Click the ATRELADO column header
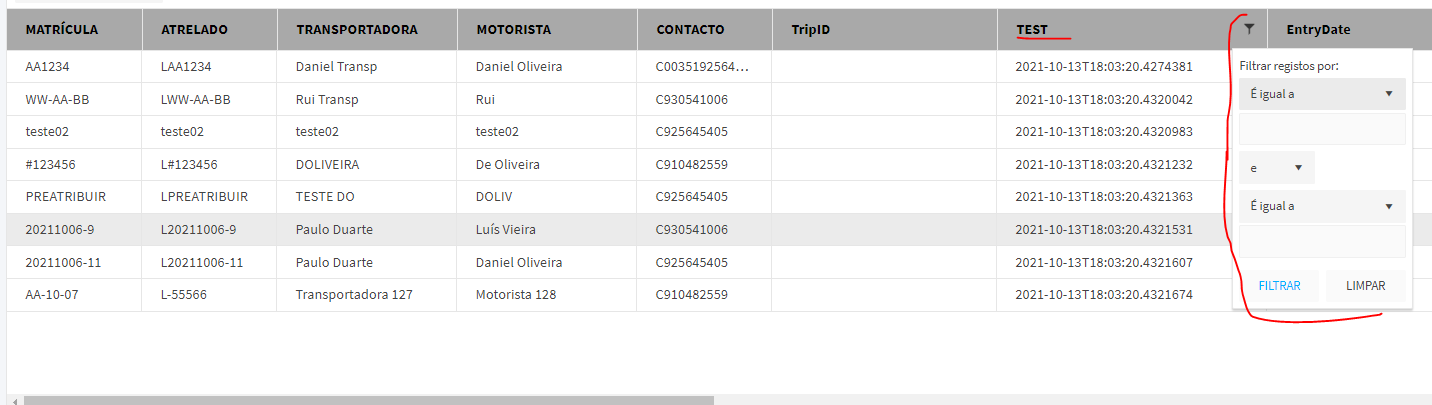1432x405 pixels. click(x=194, y=30)
